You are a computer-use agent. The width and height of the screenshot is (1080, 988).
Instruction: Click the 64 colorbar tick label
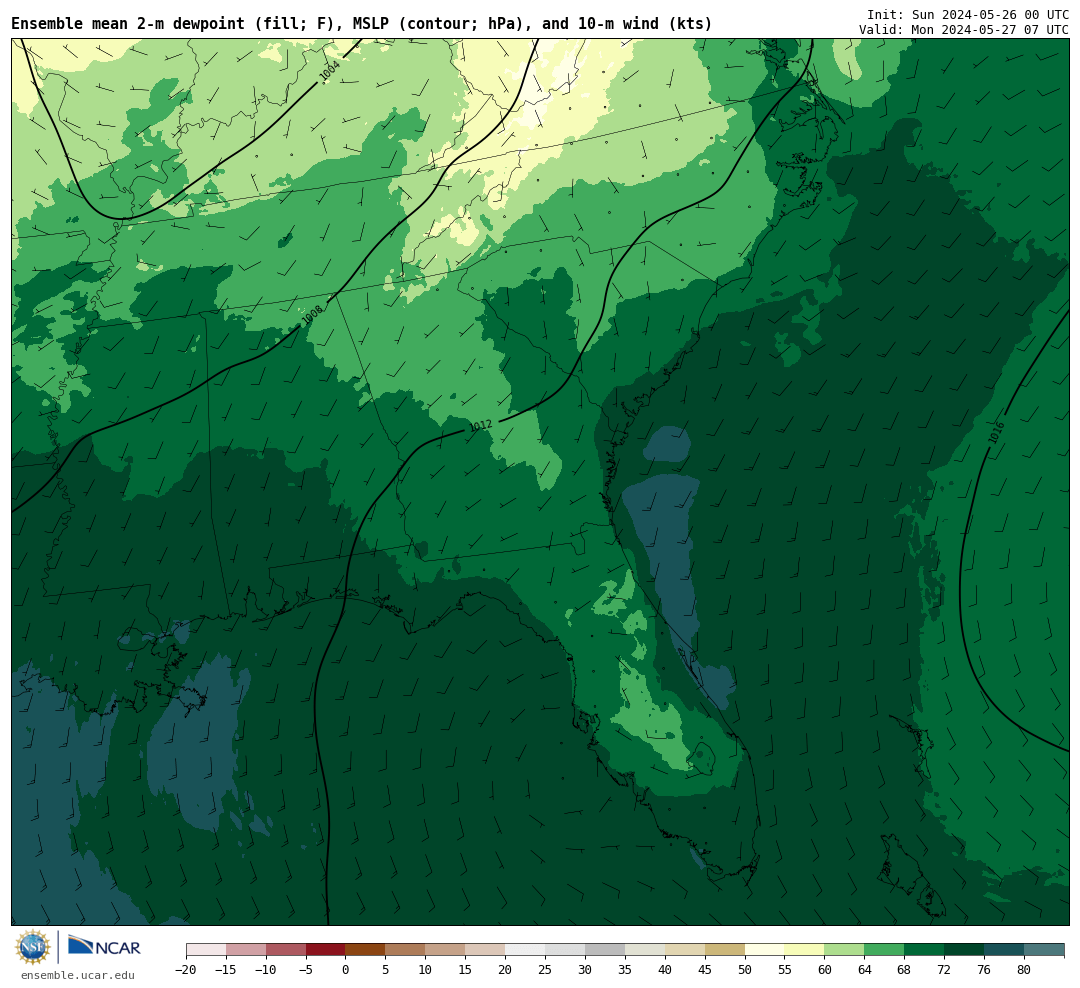[864, 970]
